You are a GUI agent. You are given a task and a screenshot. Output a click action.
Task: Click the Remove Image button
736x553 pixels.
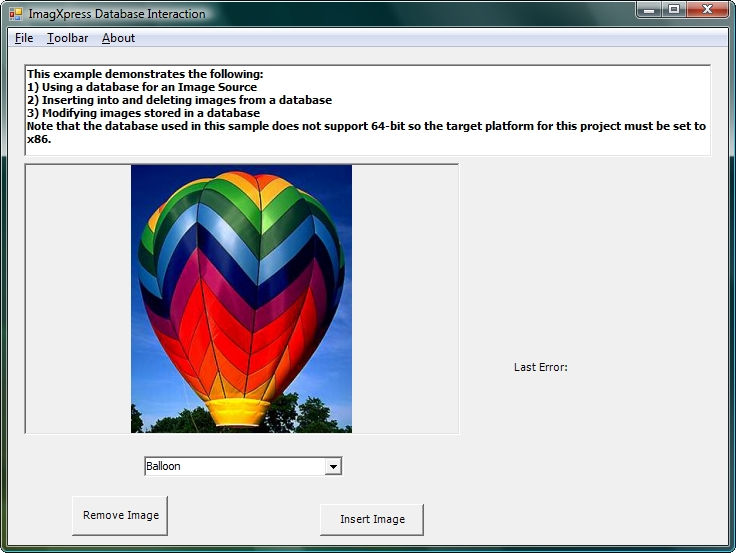tap(120, 515)
